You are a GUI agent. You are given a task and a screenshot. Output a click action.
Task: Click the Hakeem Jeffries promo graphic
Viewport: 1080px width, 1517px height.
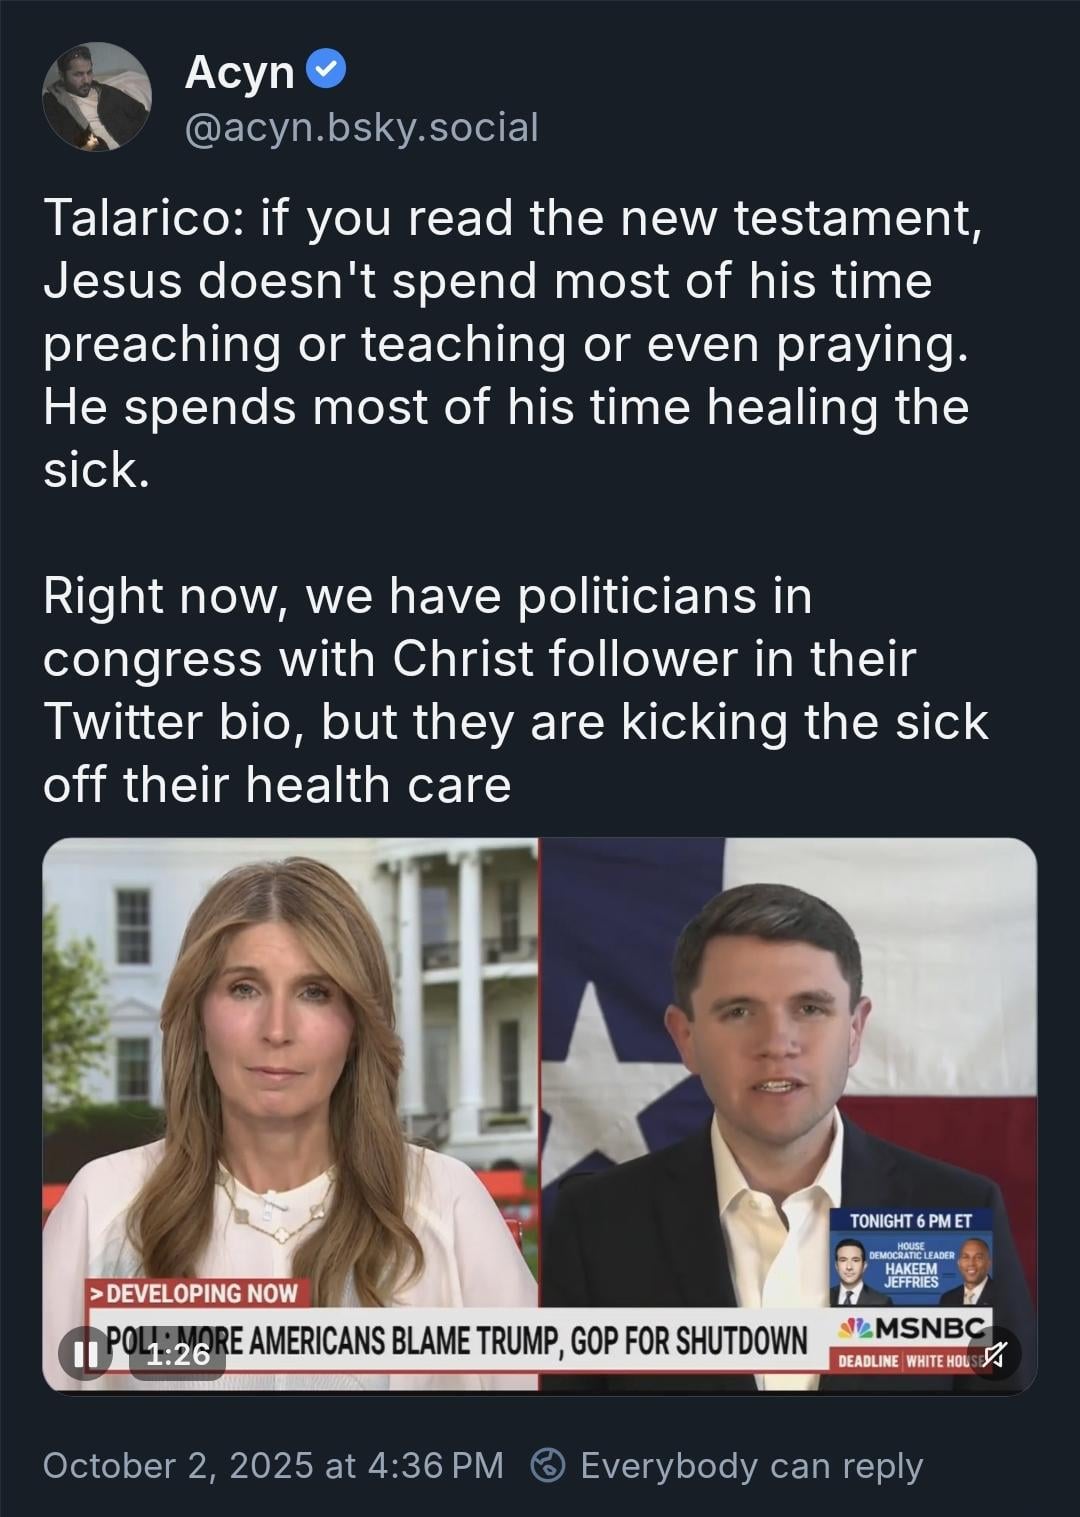[911, 1267]
